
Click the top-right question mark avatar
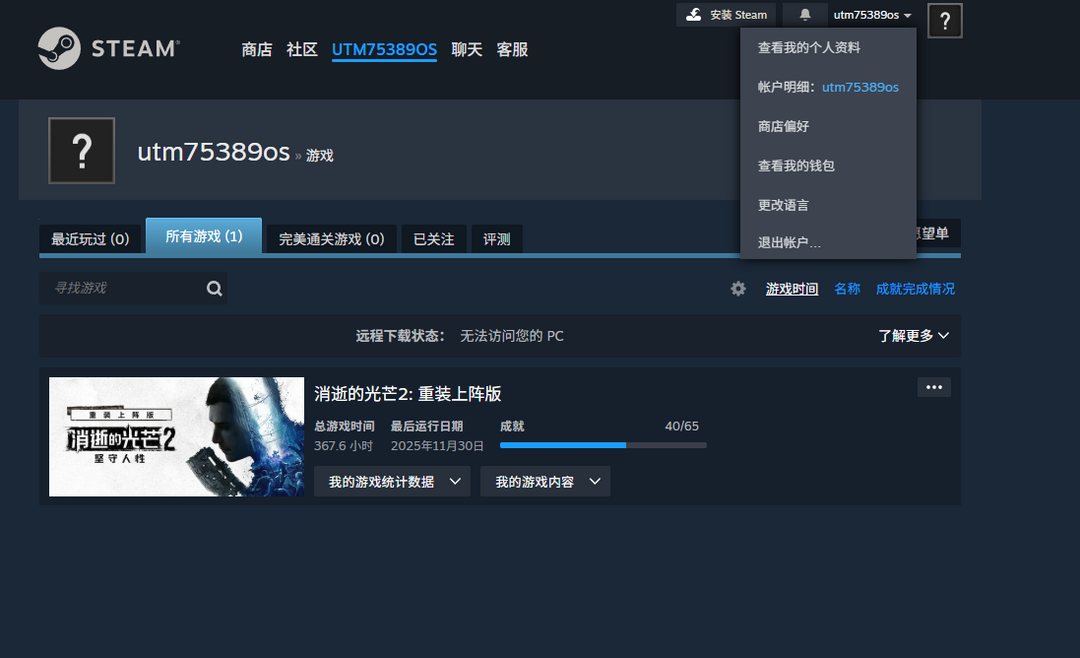tap(945, 20)
